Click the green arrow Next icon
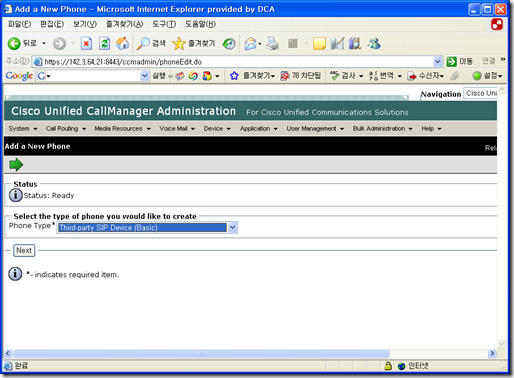 [x=16, y=165]
